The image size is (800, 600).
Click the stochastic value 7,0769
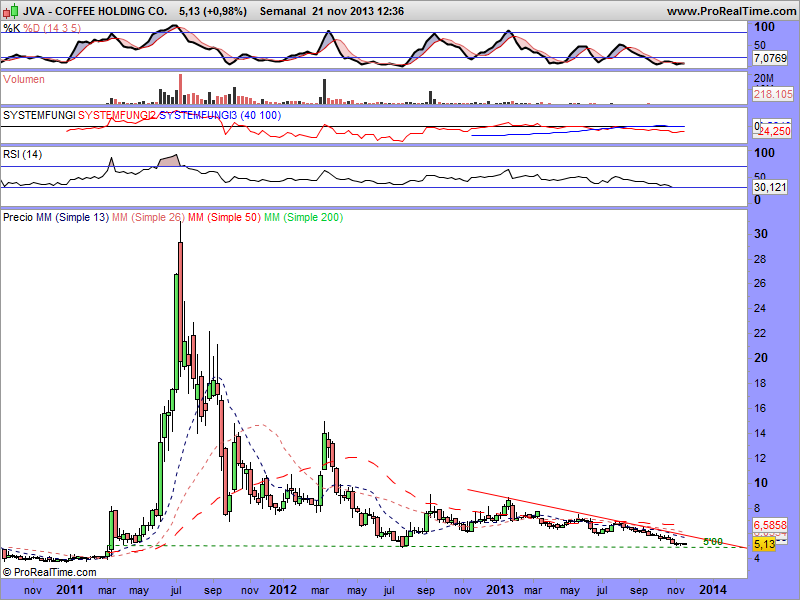click(770, 58)
